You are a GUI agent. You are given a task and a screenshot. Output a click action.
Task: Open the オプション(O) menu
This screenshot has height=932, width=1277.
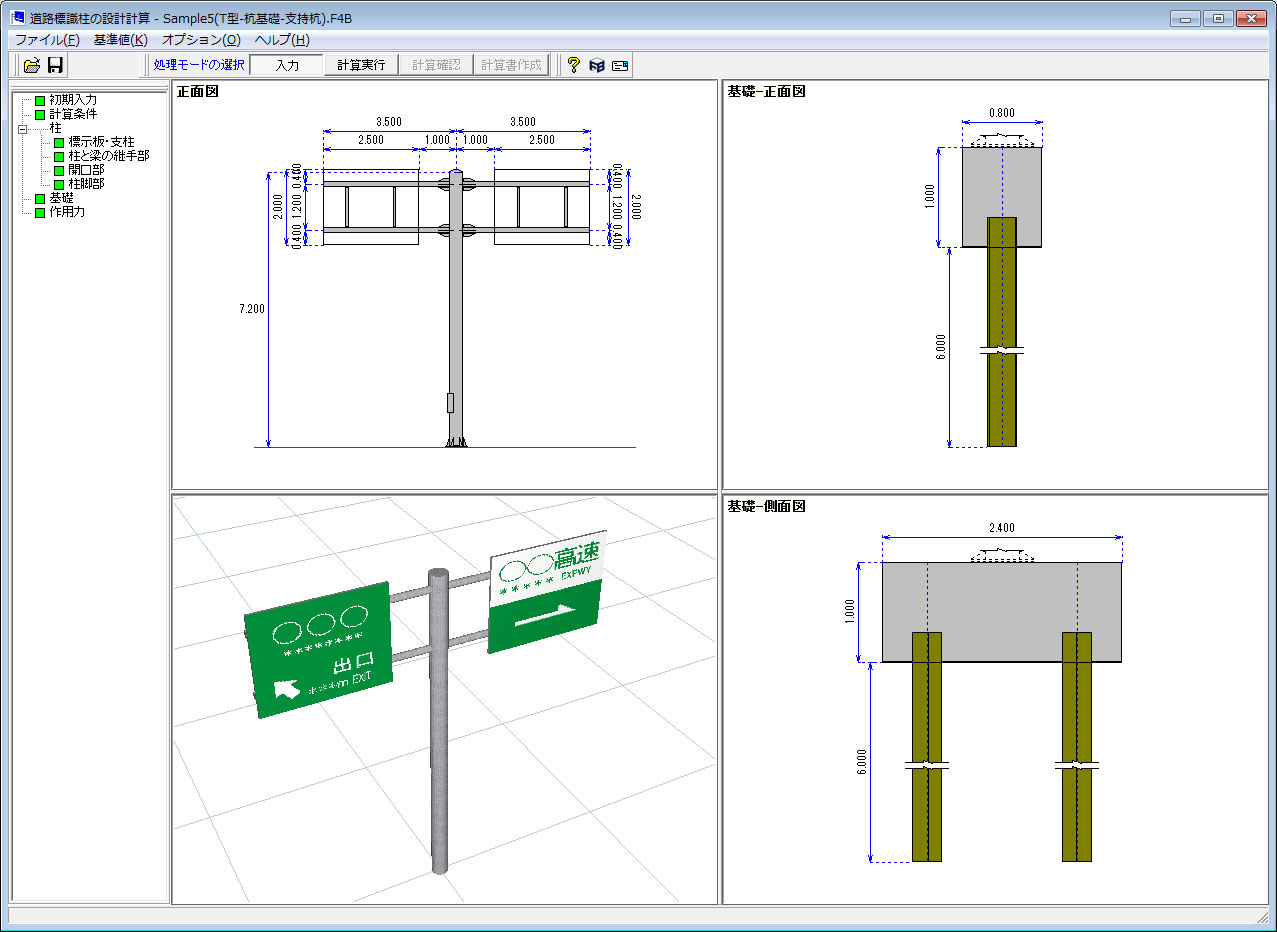[x=201, y=40]
